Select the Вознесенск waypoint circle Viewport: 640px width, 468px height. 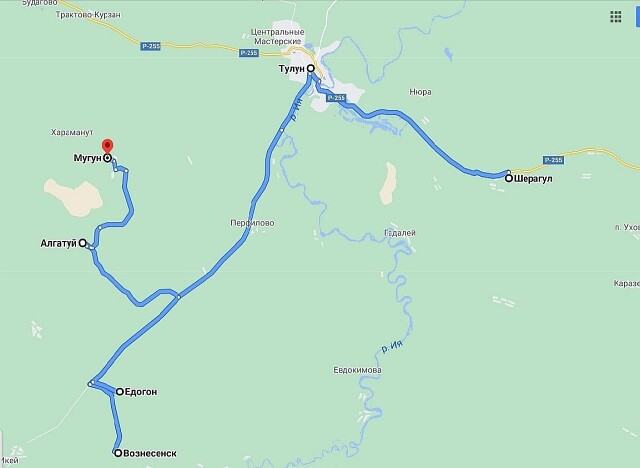coord(118,453)
